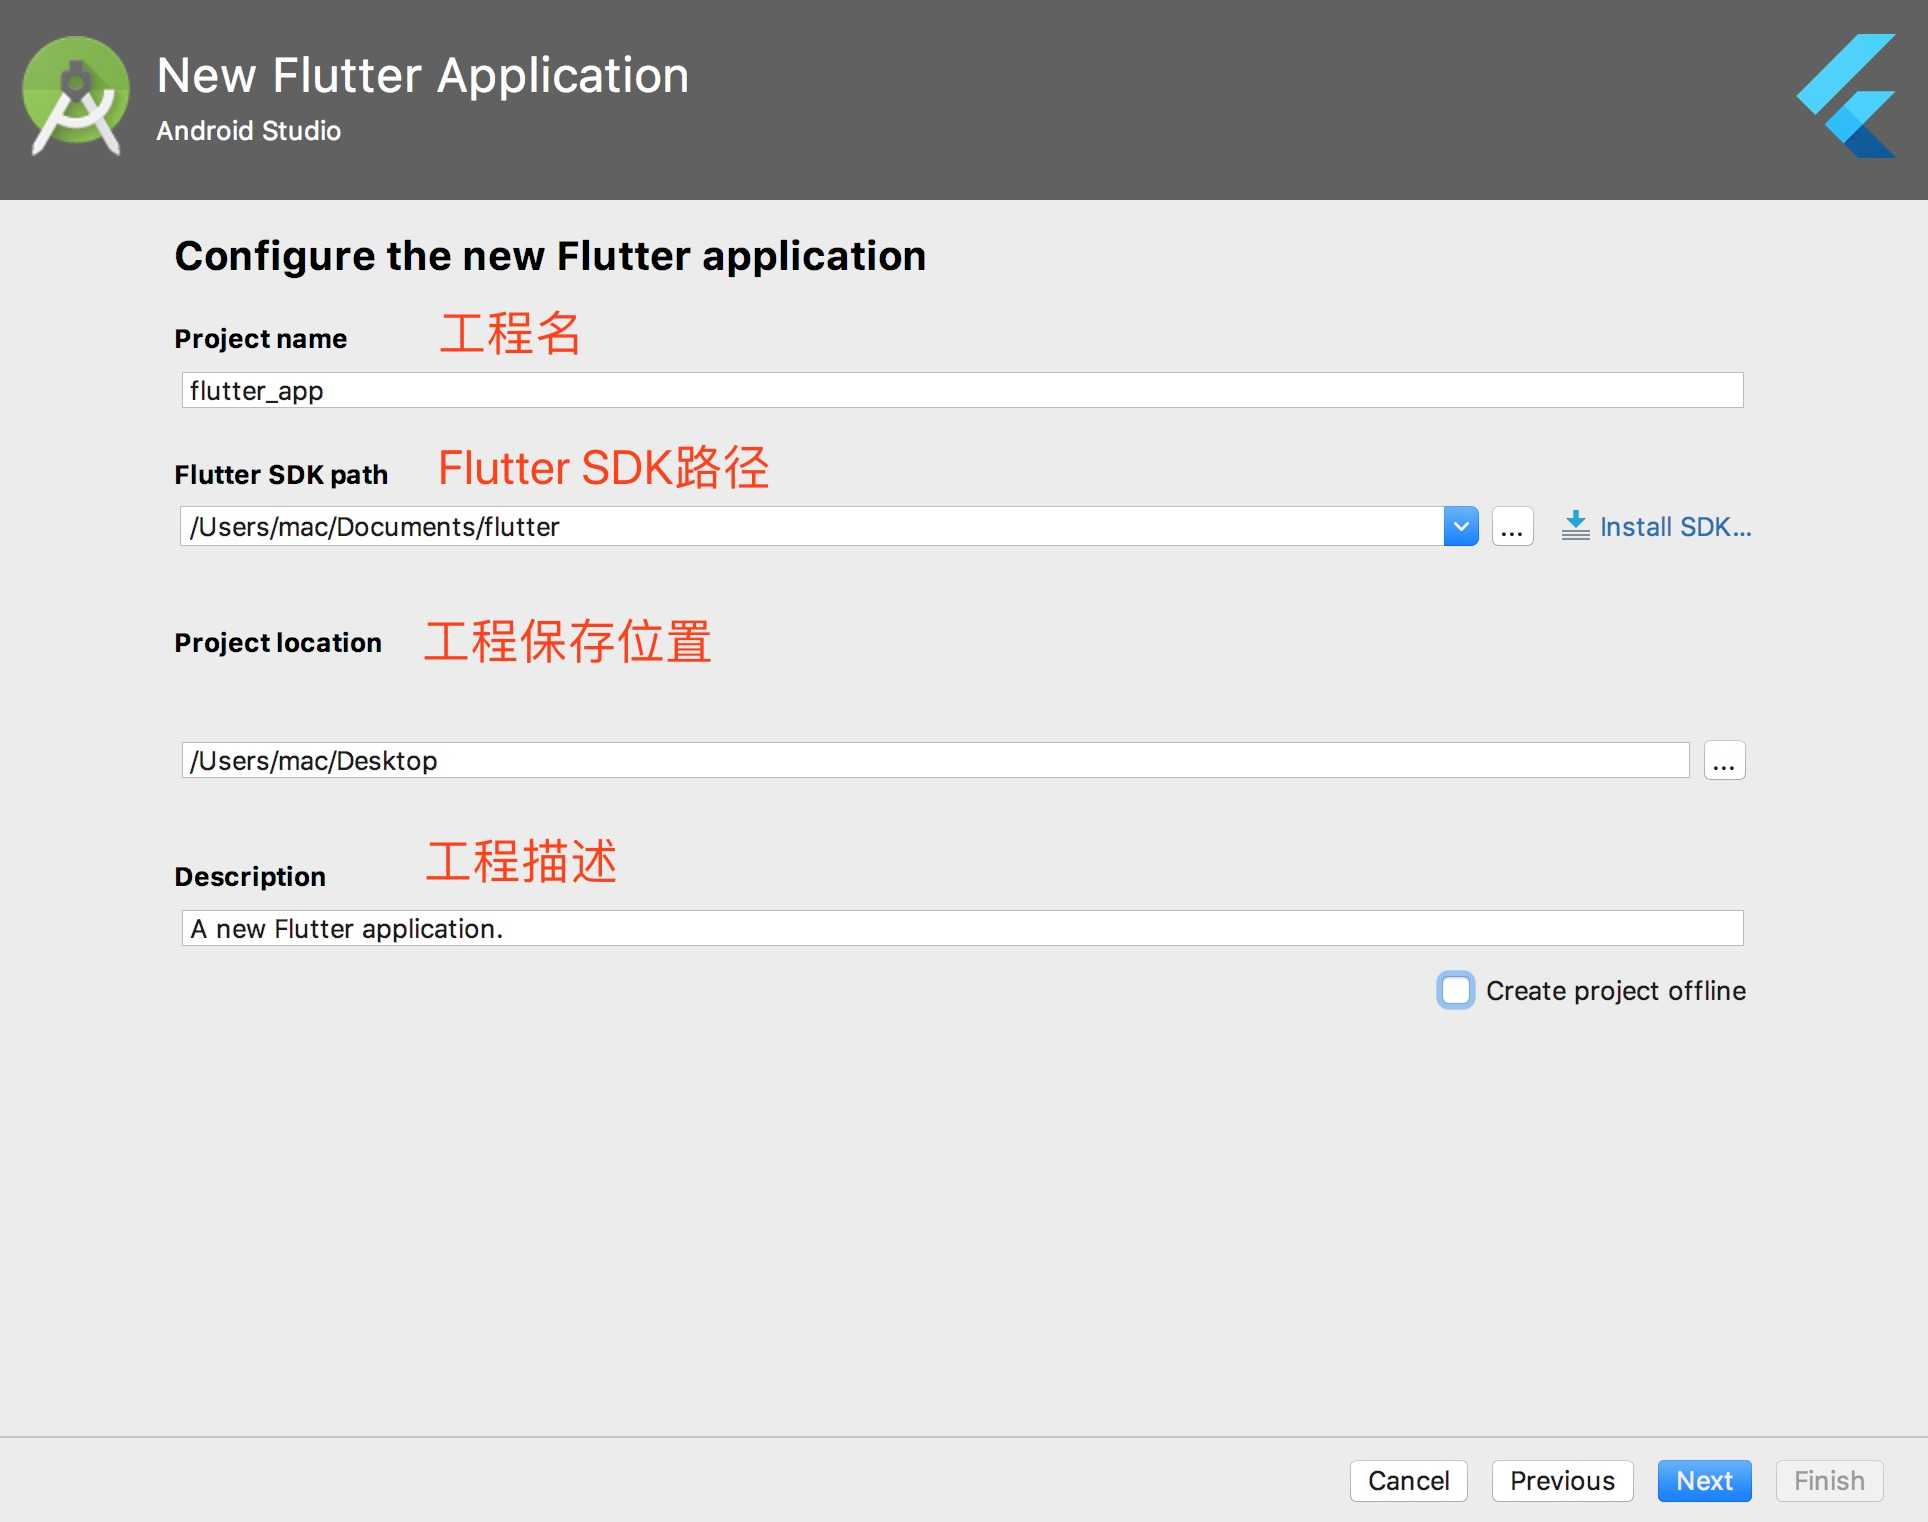The width and height of the screenshot is (1928, 1522).
Task: Click the 'Configure the new Flutter application' heading
Action: pos(550,256)
